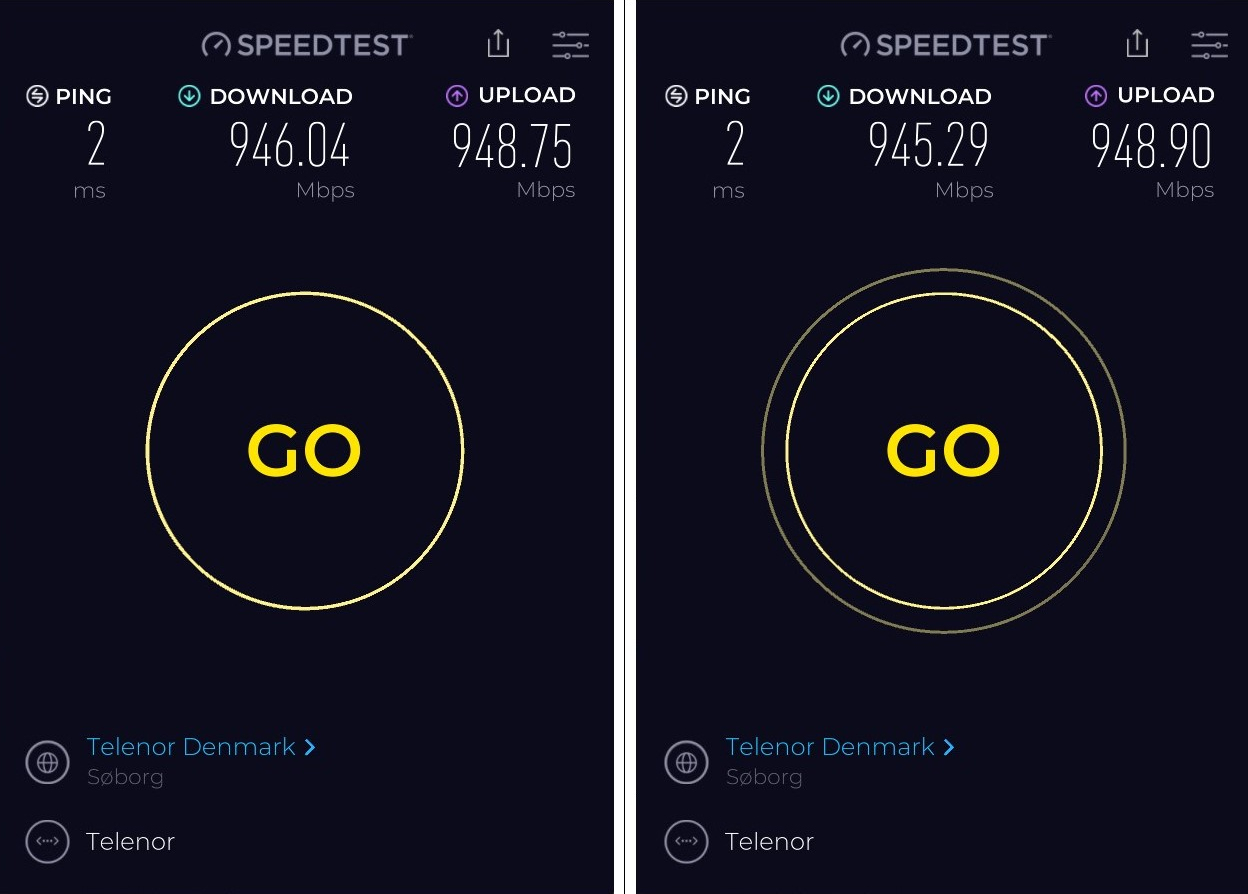
Task: Open Telenor Denmark server link in left panel
Action: tap(191, 747)
